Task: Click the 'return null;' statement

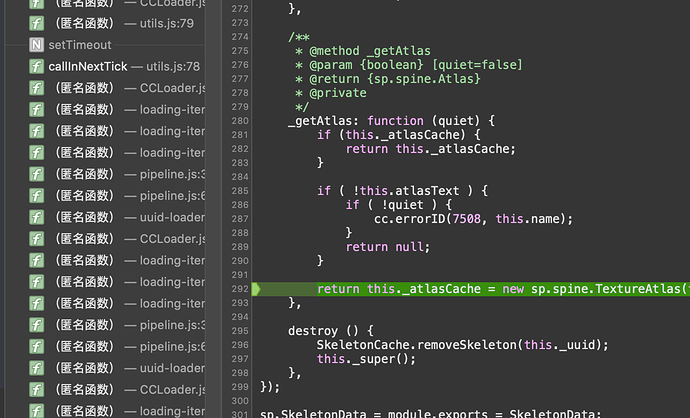Action: click(x=388, y=247)
